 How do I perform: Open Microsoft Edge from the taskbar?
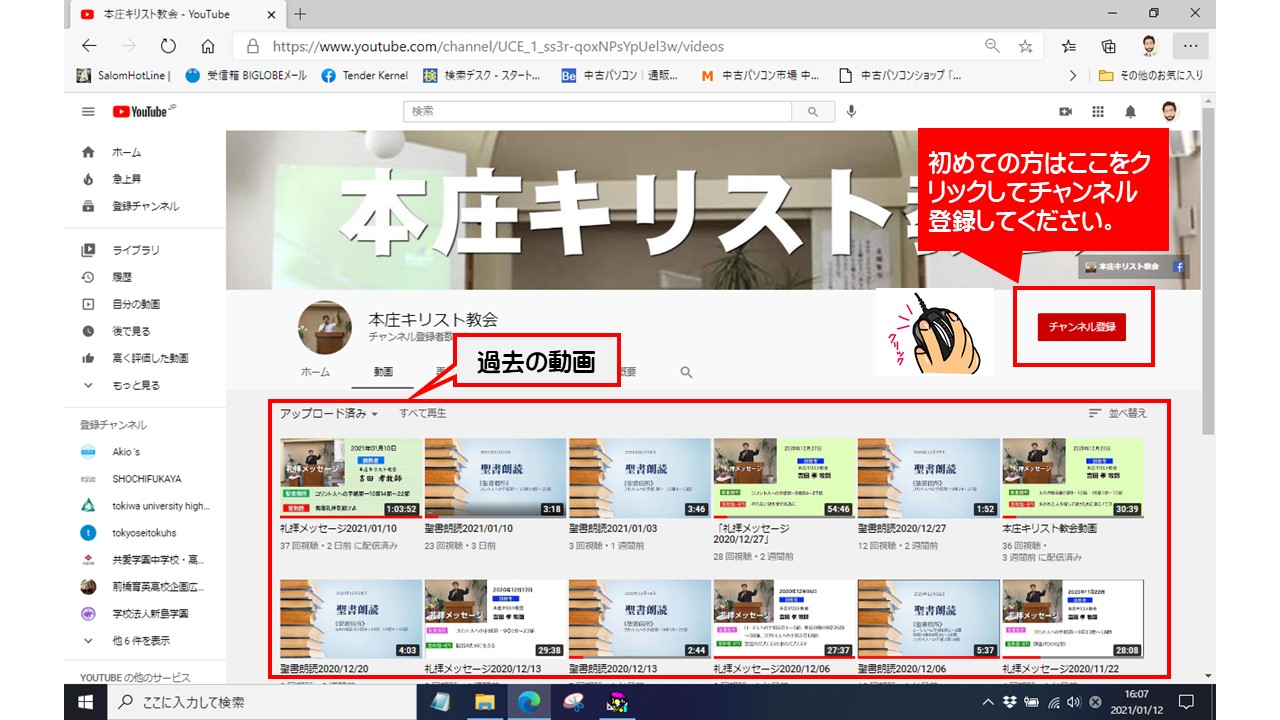coord(528,701)
